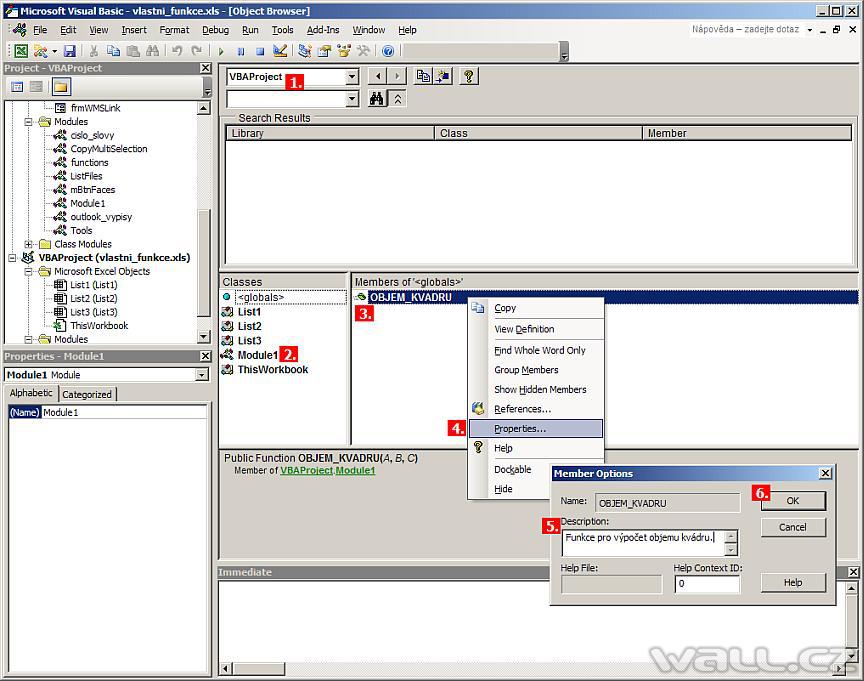Follow the VBAProject link
864x681 pixels.
tap(306, 471)
